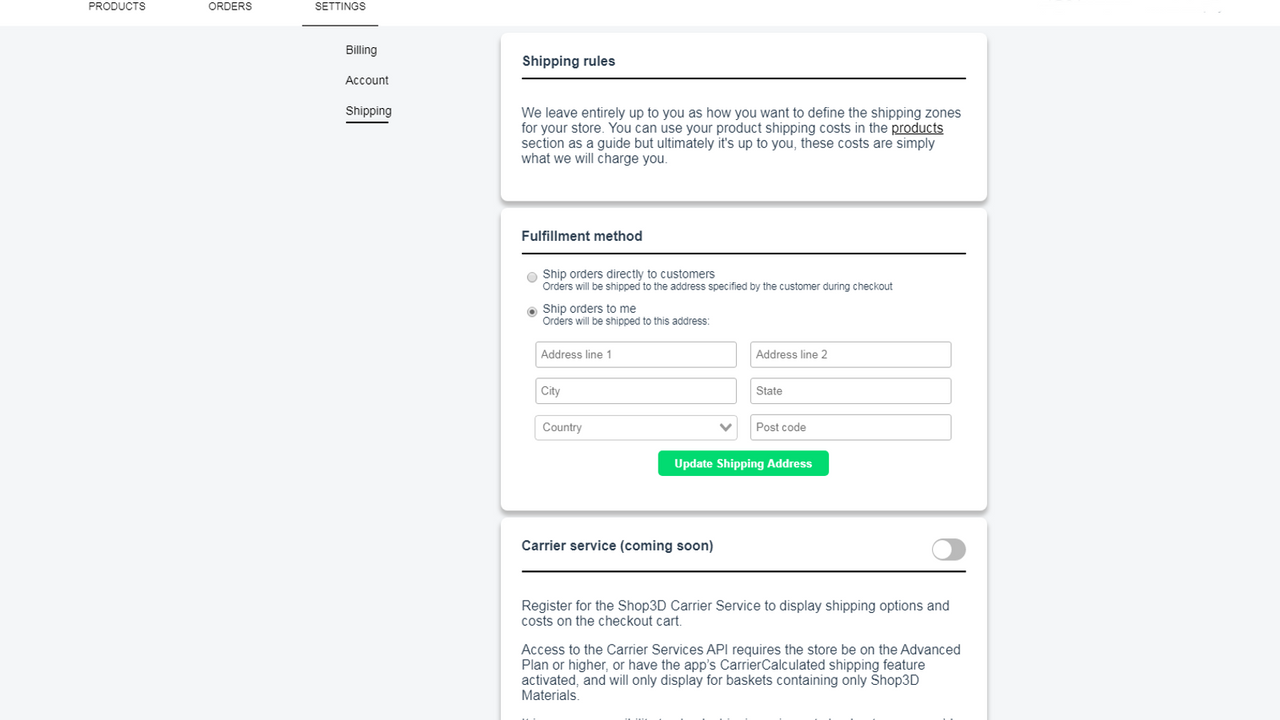The image size is (1280, 720).
Task: Switch to the ORDERS tab
Action: (x=230, y=6)
